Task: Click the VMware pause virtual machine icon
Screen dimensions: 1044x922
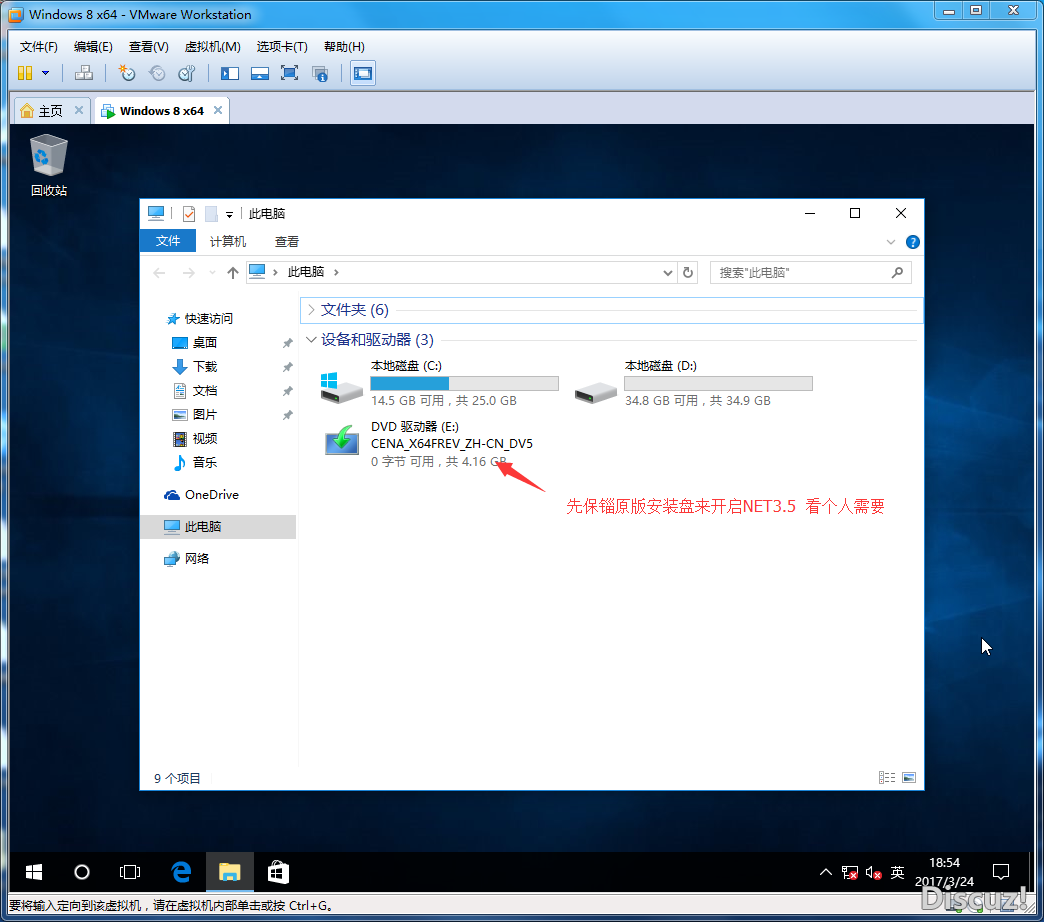Action: pos(25,73)
